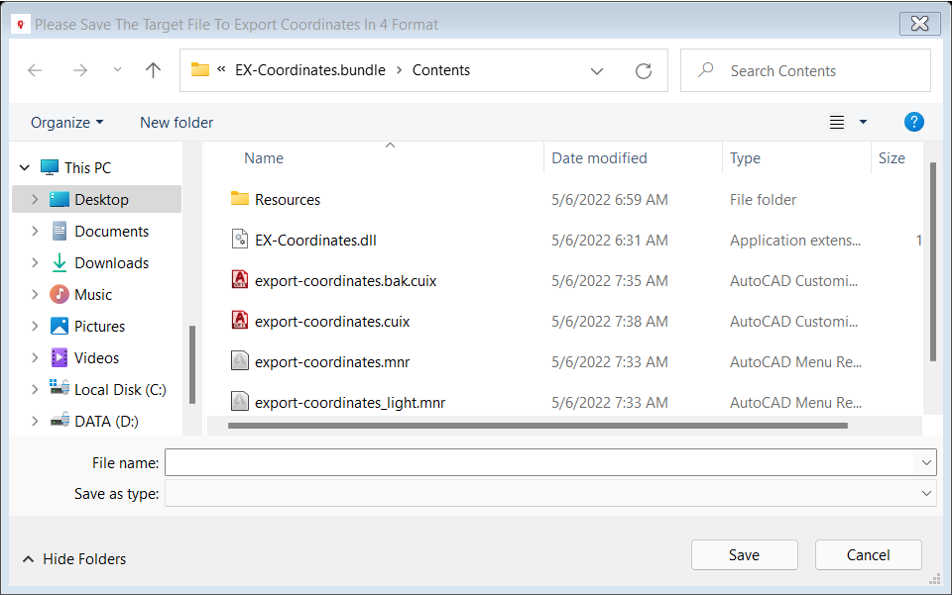Click the Downloads arrow icon in sidebar

tap(59, 263)
